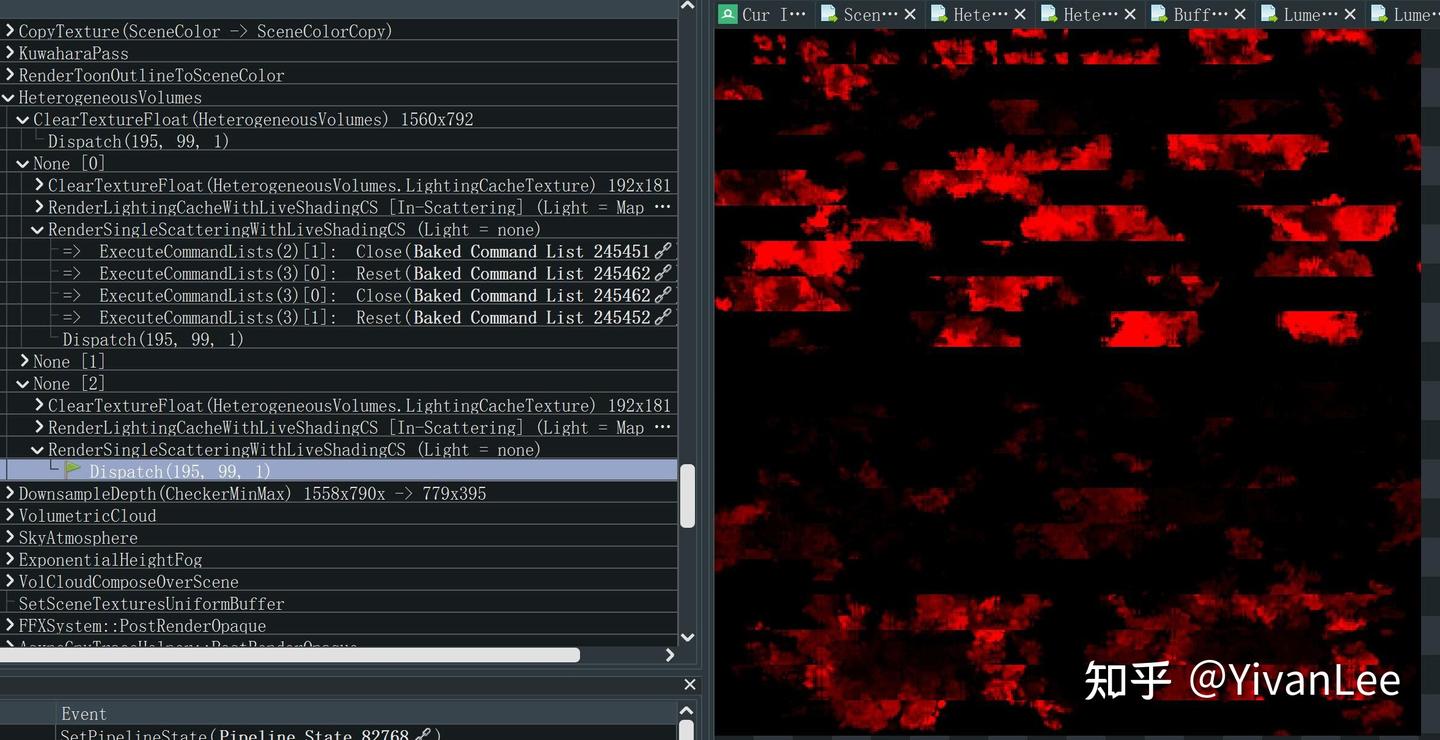
Task: Click the chain link icon beside Baked Command List 245451
Action: 663,251
